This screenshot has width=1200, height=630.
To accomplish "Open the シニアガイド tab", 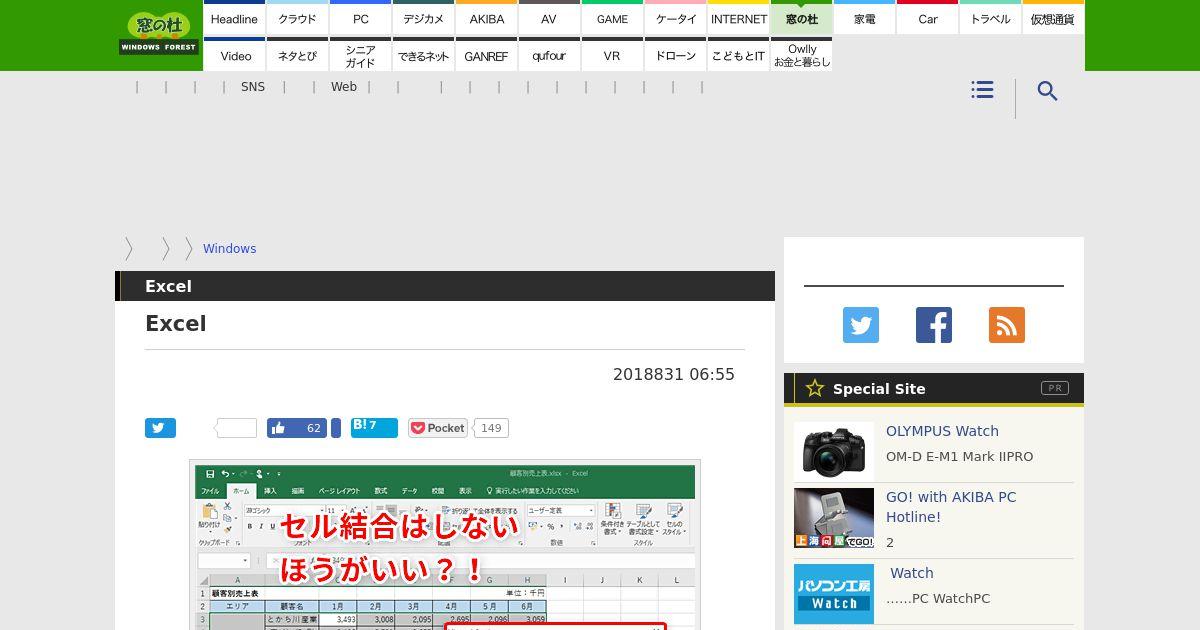I will (361, 55).
